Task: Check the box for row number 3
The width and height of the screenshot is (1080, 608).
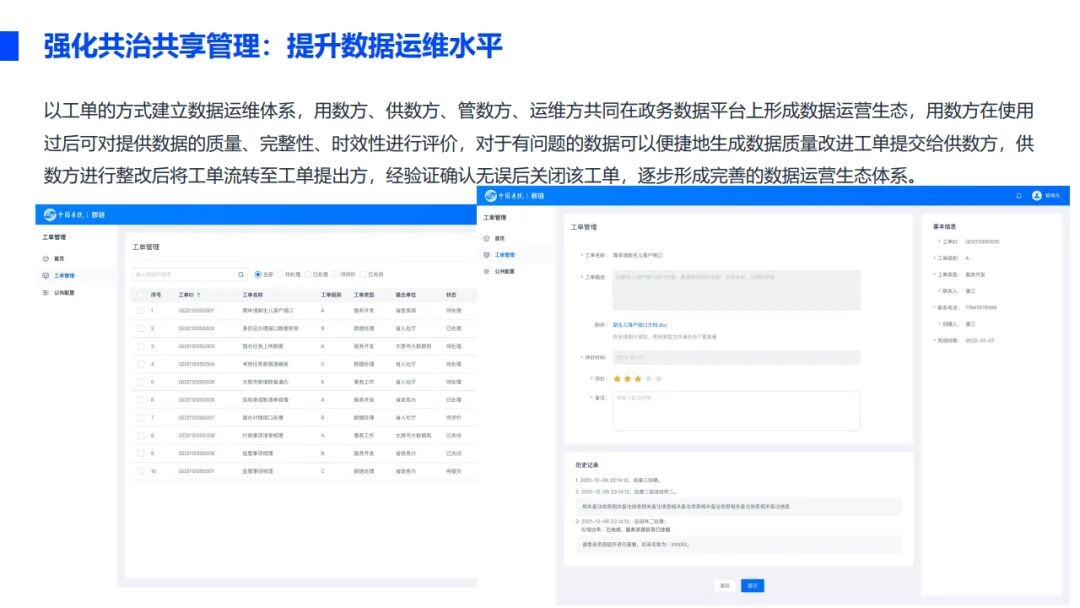Action: [x=141, y=346]
